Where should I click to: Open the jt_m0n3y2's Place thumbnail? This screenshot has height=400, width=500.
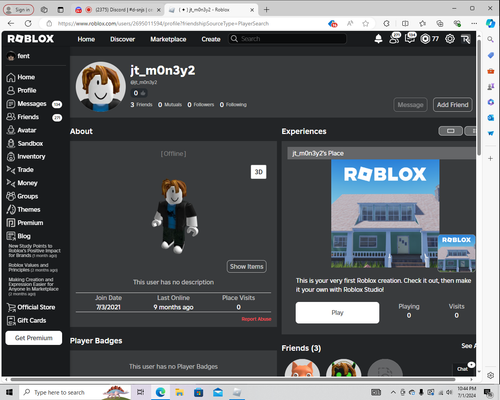385,214
